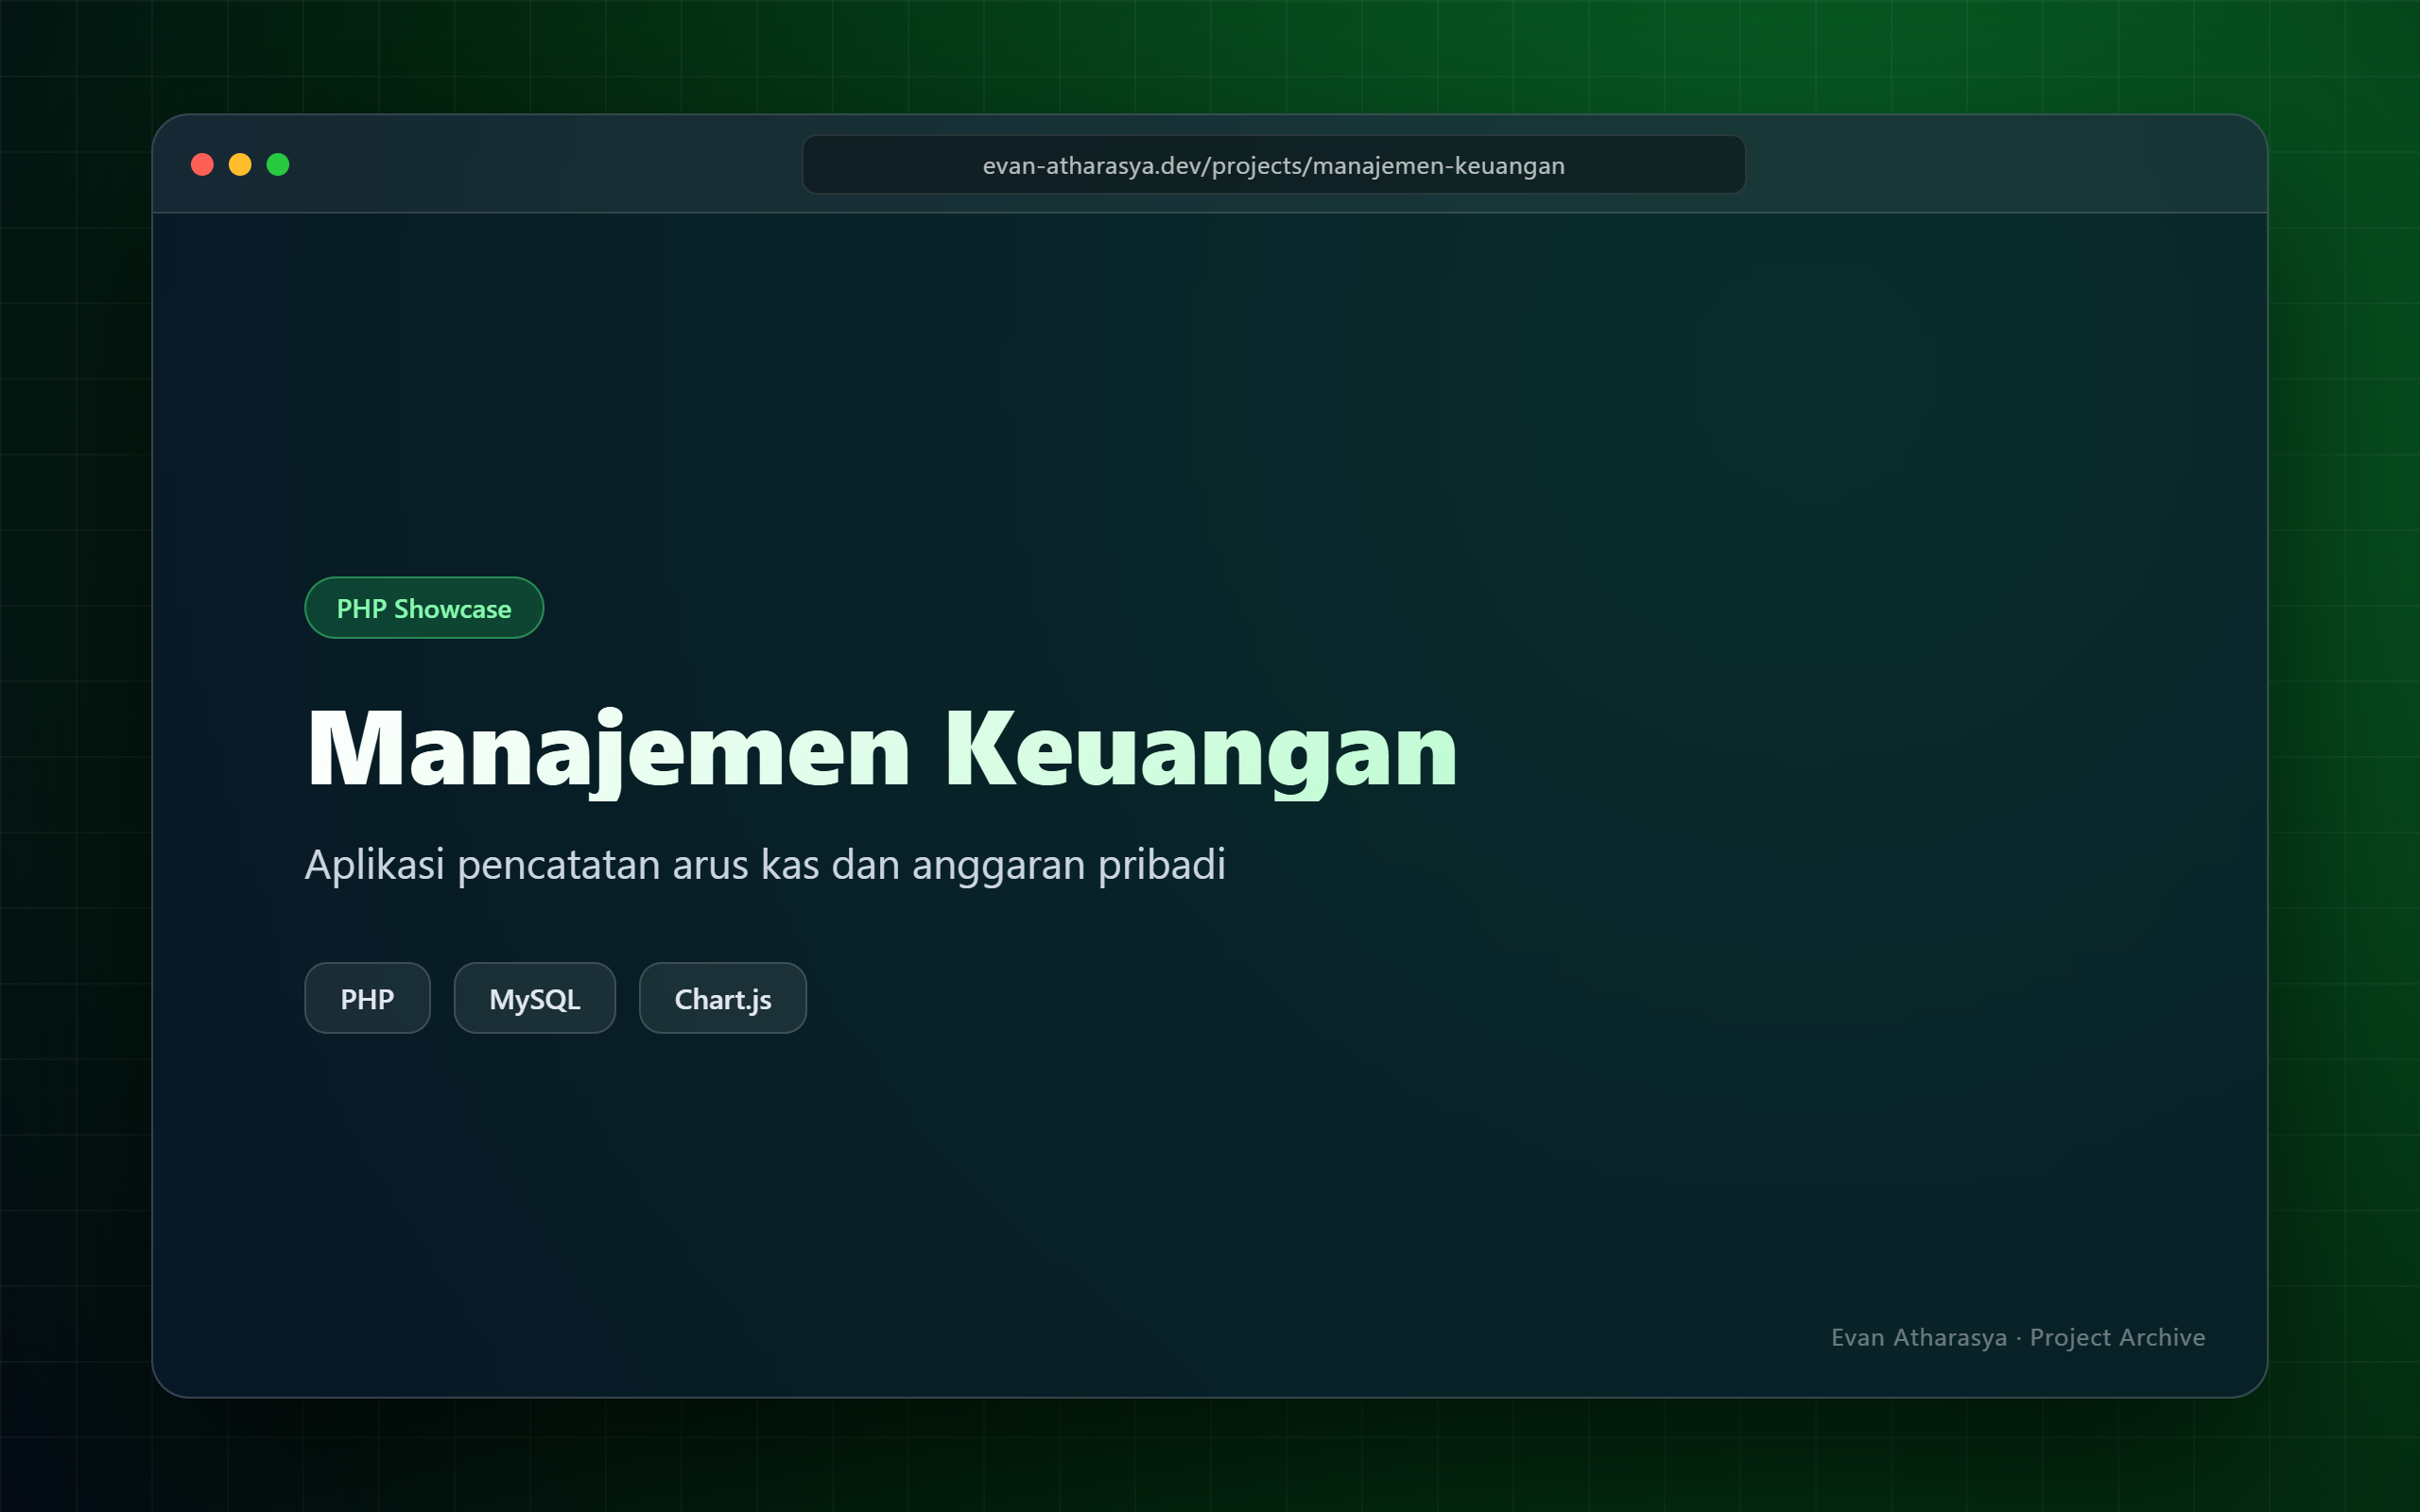Select the PHP Showcase badge

click(x=424, y=608)
